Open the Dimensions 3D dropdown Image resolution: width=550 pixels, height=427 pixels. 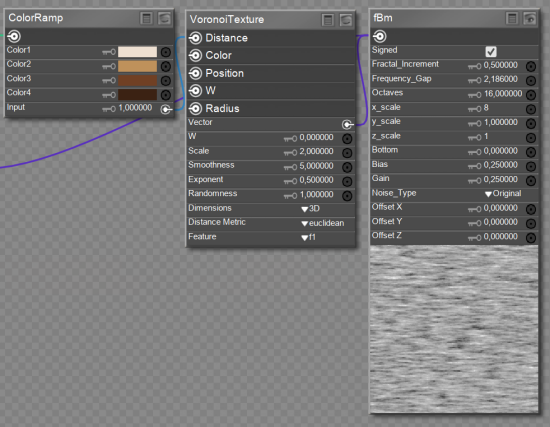[310, 209]
